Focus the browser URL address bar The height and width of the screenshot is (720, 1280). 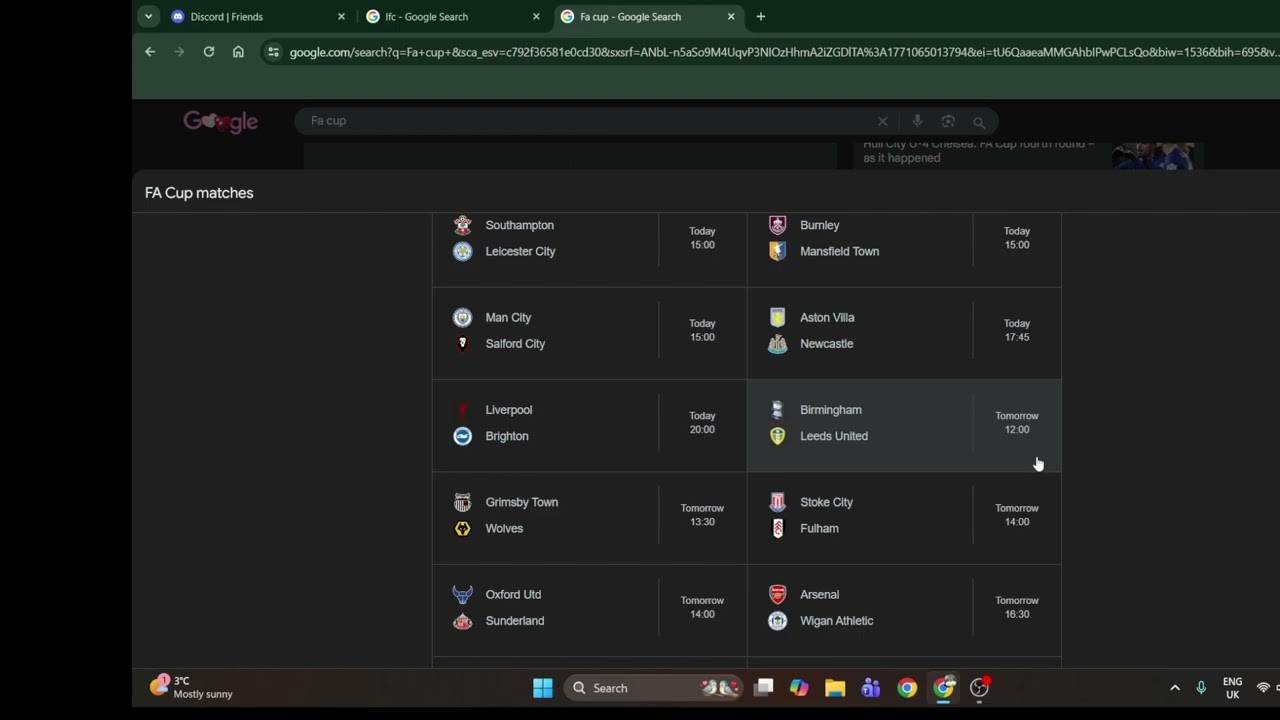click(x=783, y=52)
